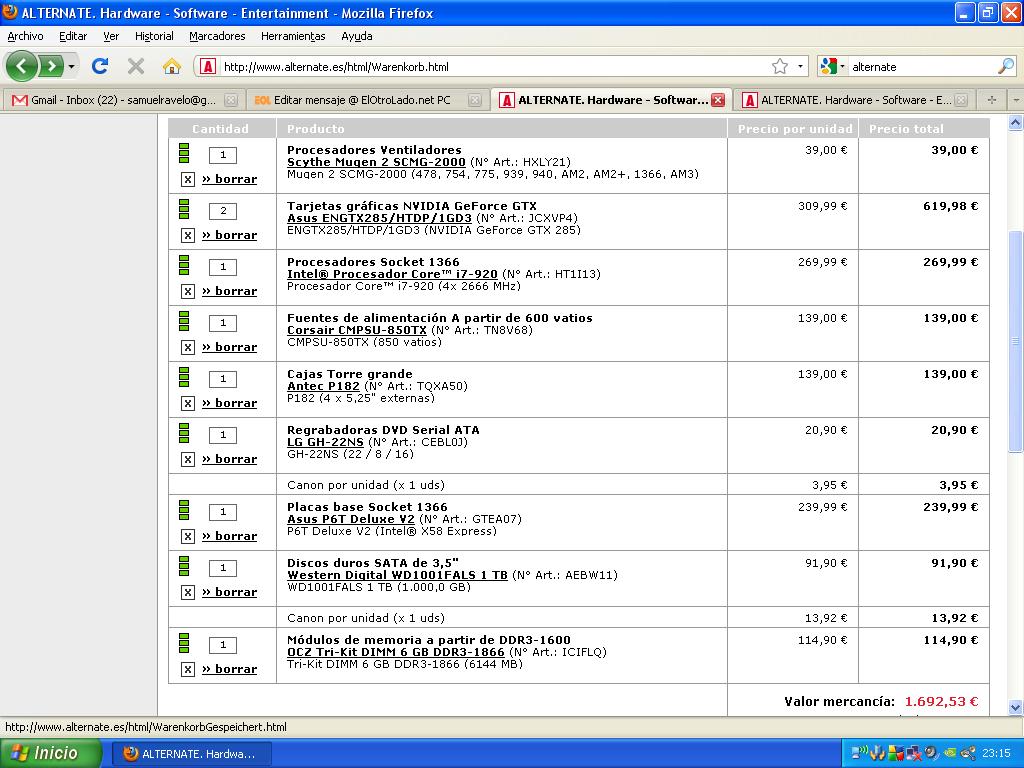1024x768 pixels.
Task: Open the list all tabs dropdown
Action: pos(1016,100)
